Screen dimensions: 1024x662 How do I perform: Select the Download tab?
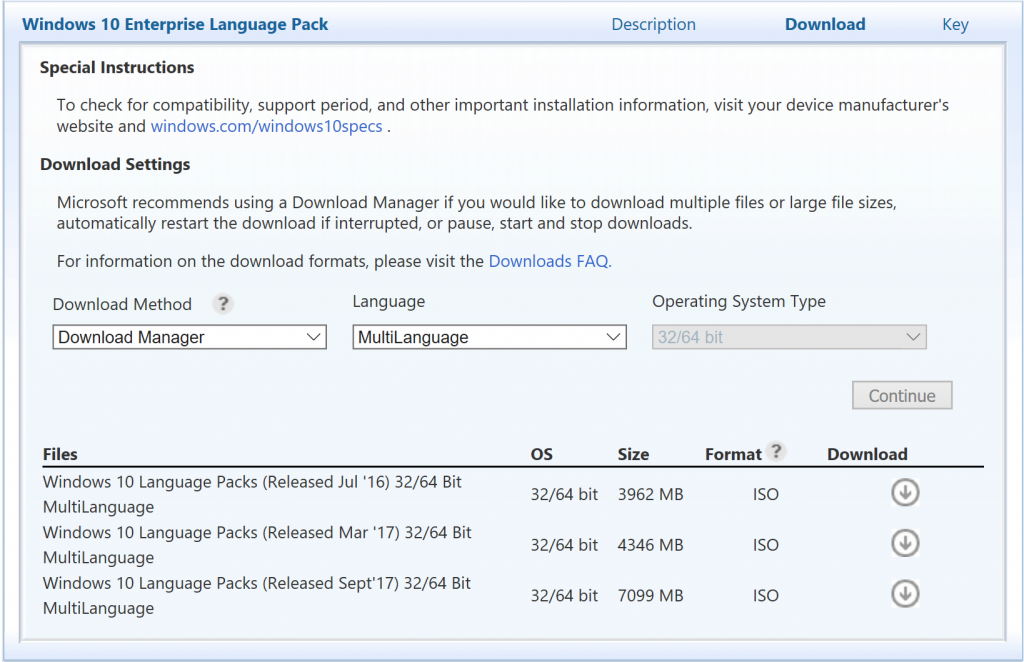coord(825,25)
